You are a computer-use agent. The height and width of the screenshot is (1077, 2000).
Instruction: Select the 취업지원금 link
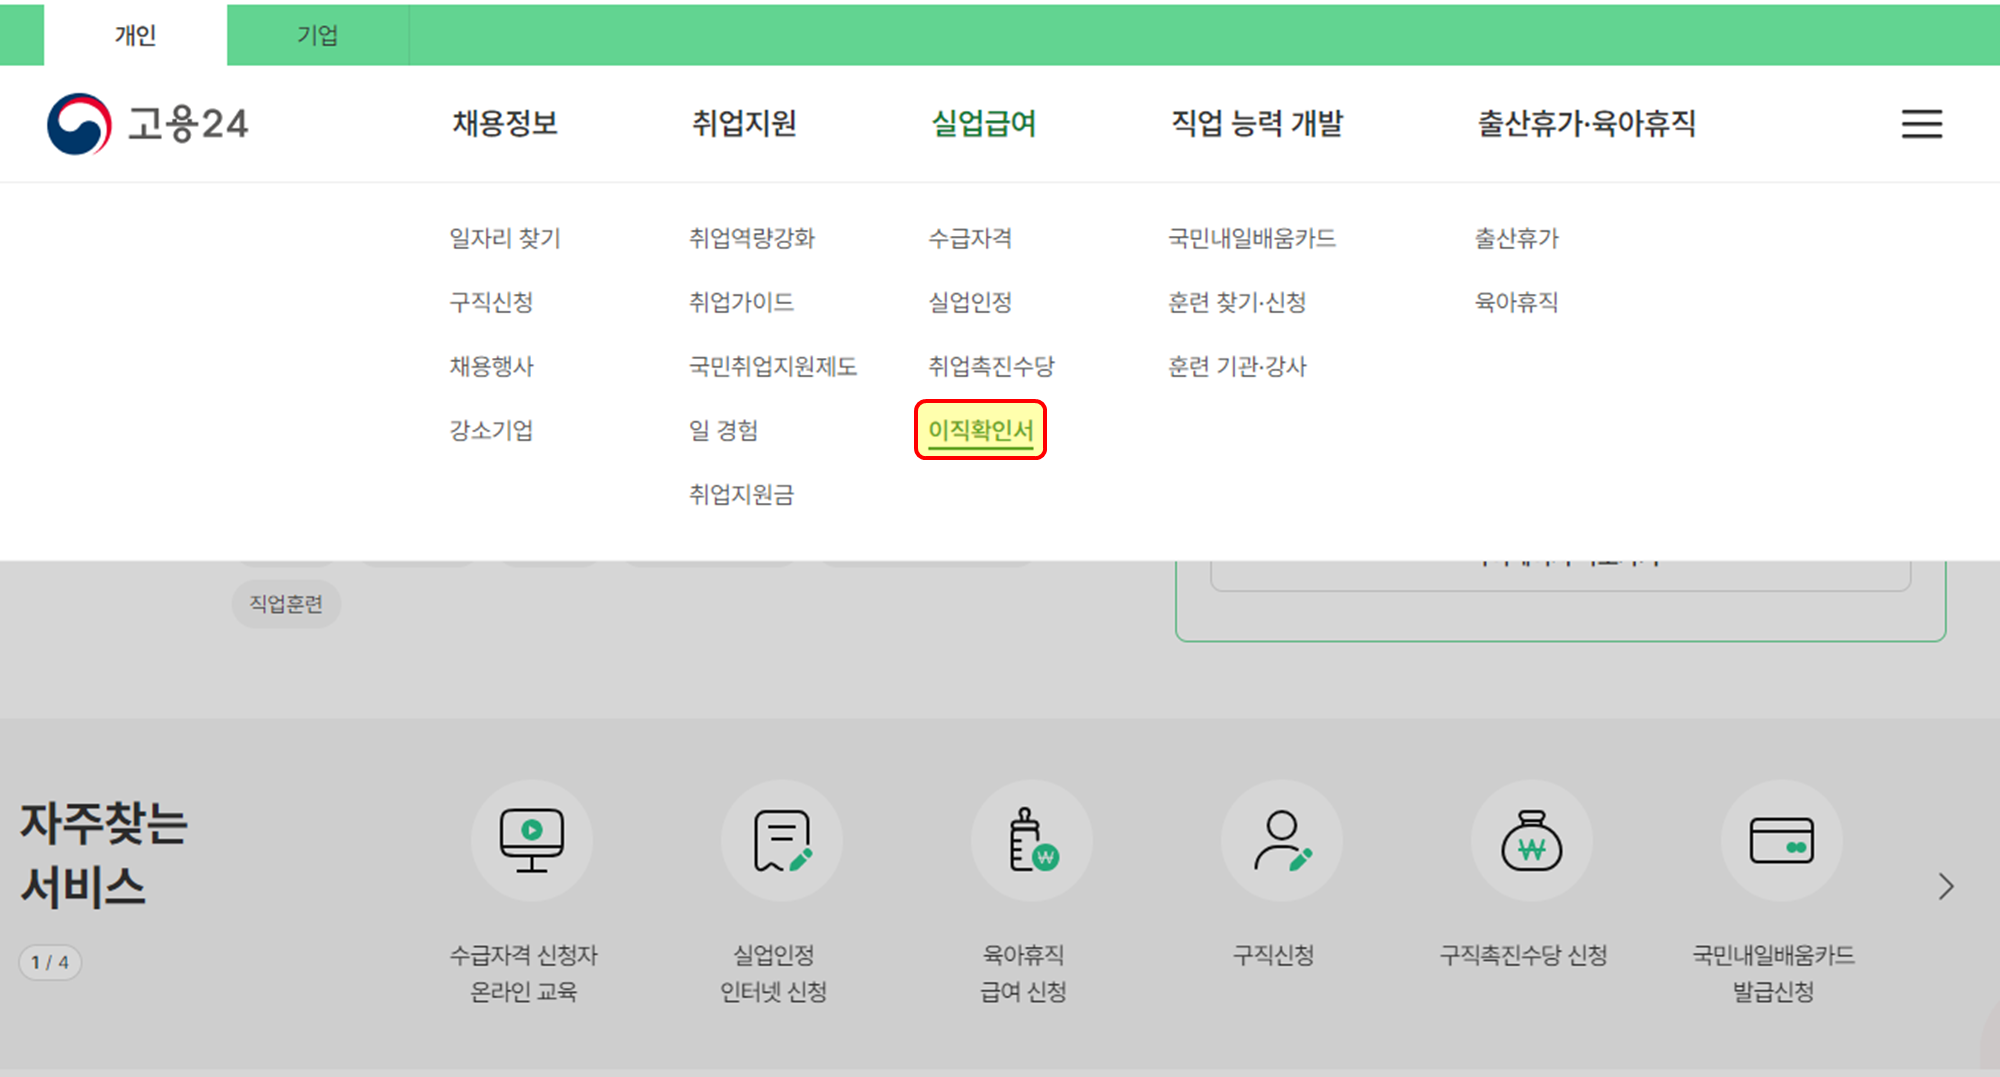(741, 494)
